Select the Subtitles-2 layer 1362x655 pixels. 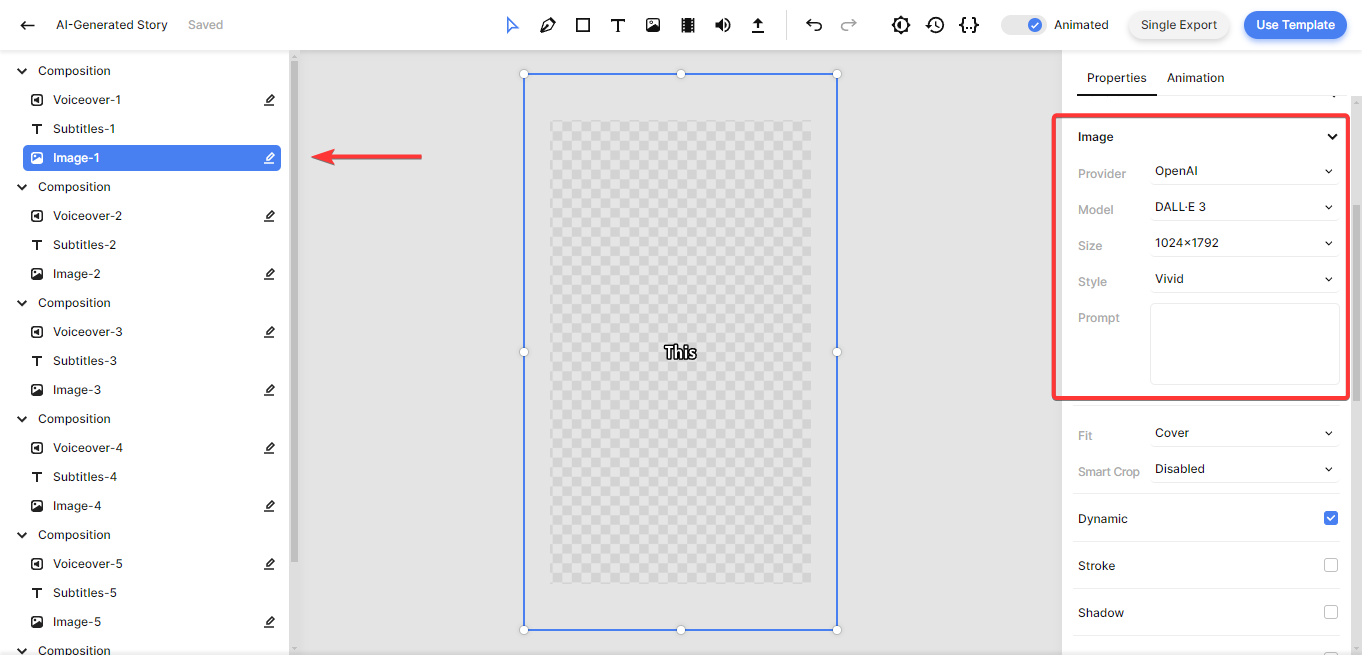pyautogui.click(x=84, y=245)
